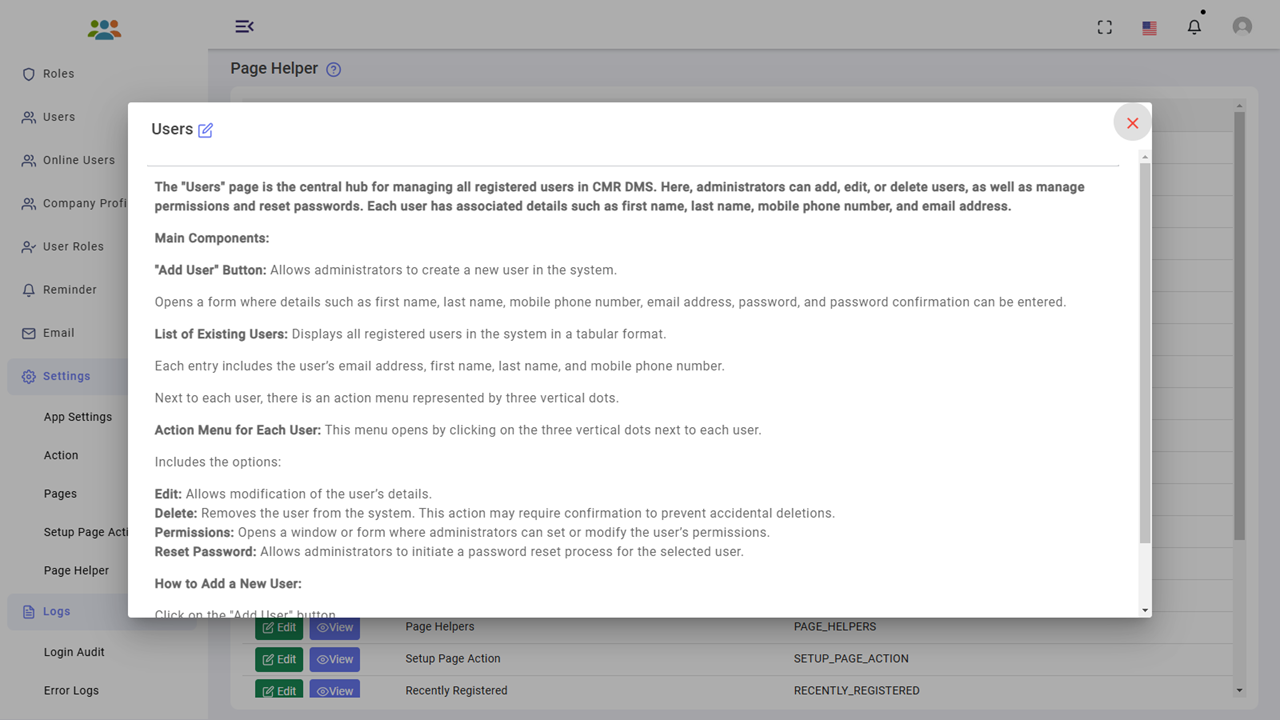Click the dialog's scroll down arrow

pos(1145,610)
